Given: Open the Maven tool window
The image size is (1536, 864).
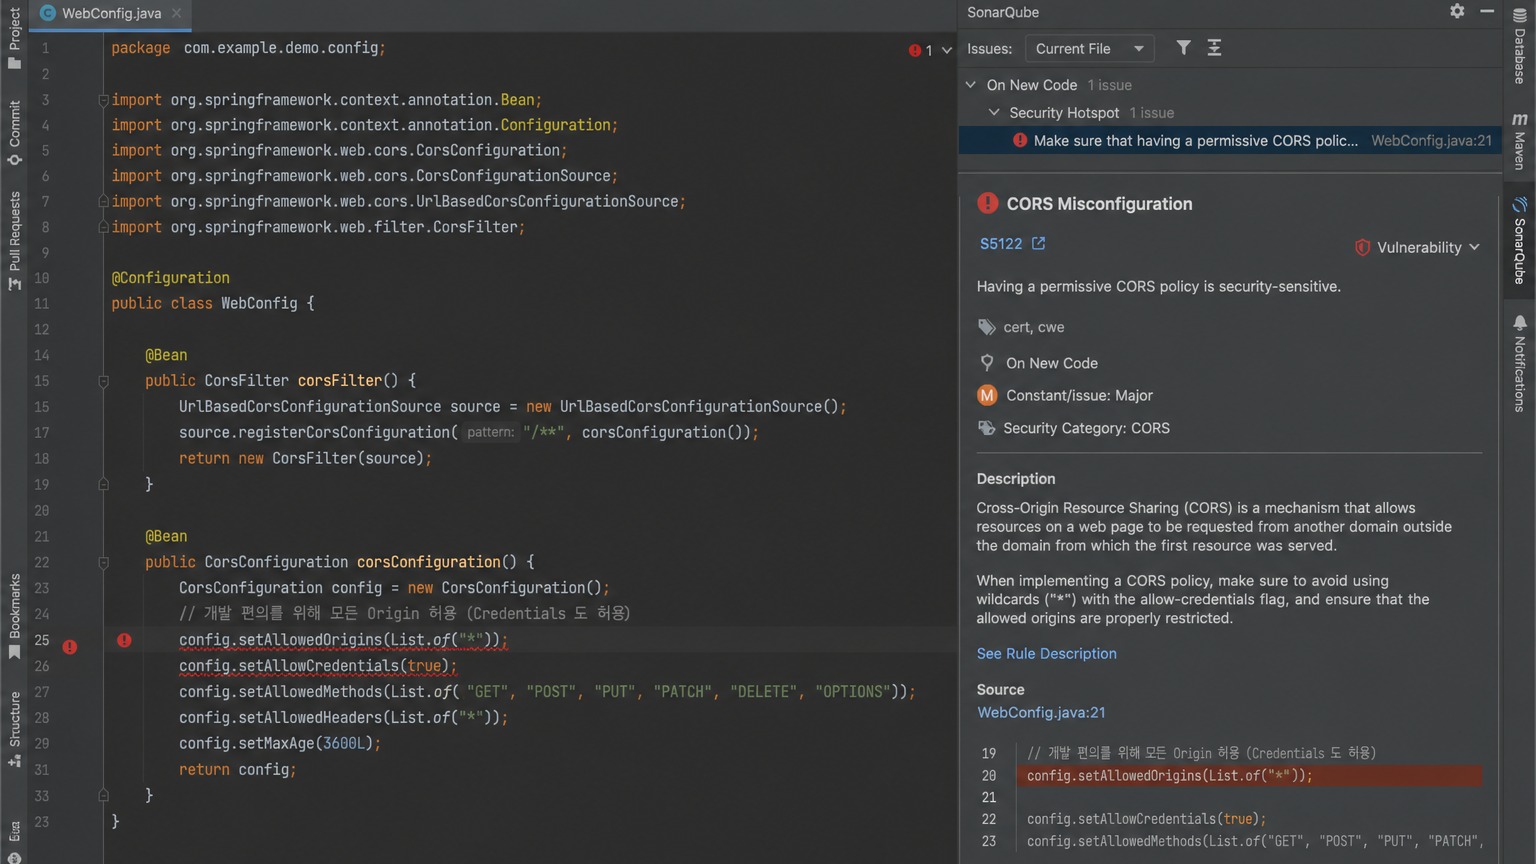Looking at the screenshot, I should [1519, 141].
